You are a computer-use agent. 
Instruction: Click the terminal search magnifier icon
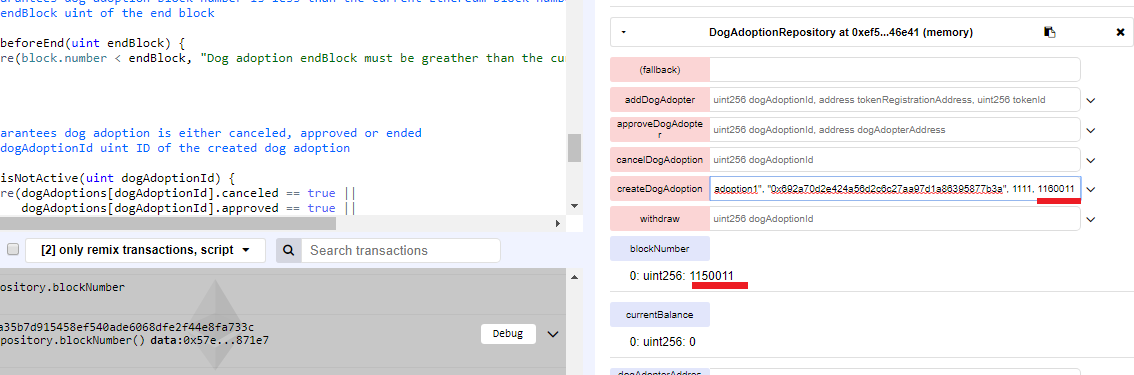pyautogui.click(x=289, y=250)
